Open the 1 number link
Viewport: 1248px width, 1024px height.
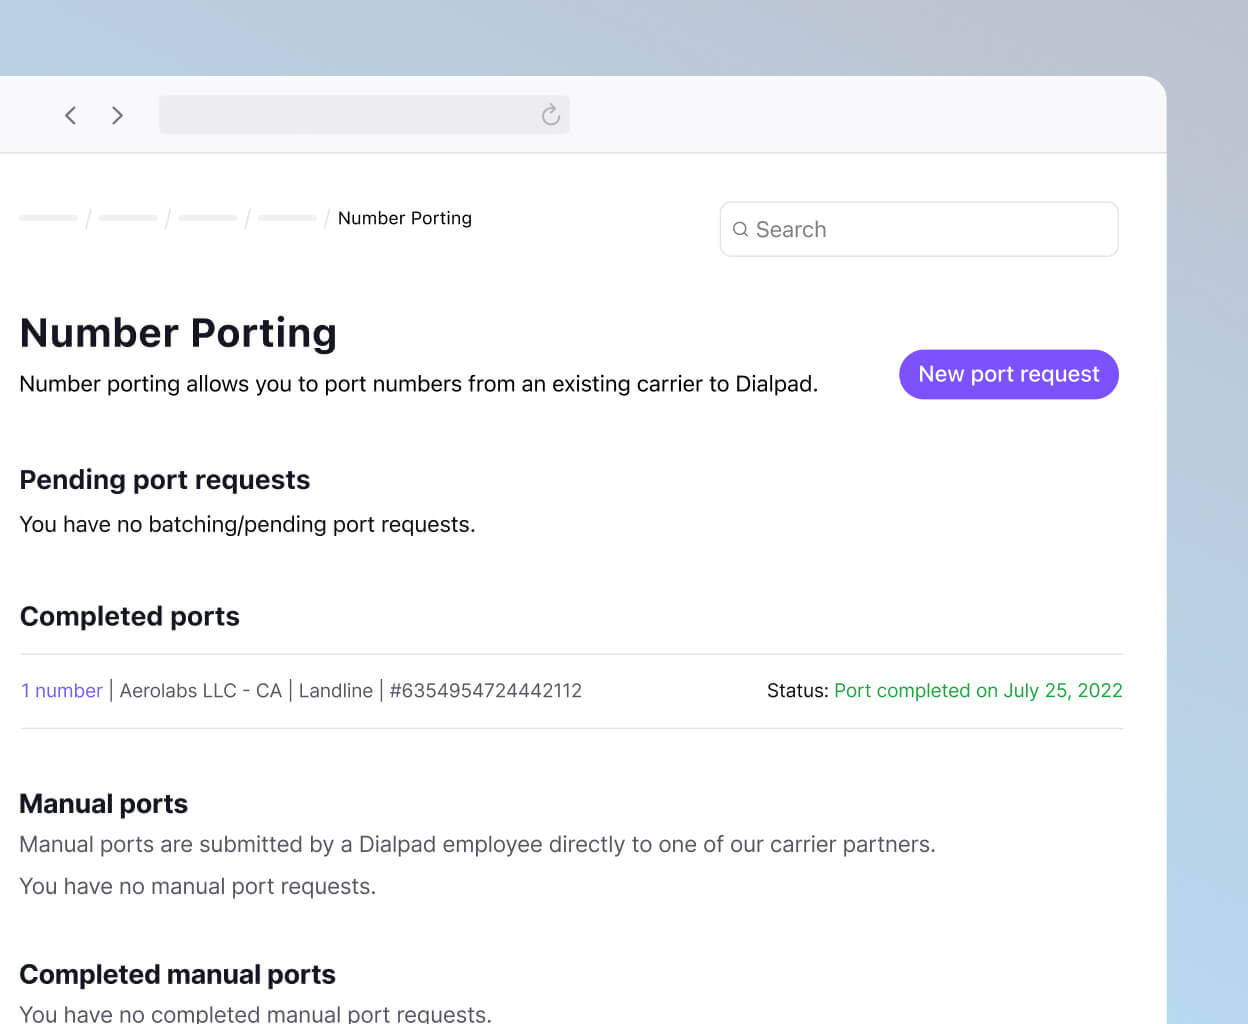61,690
